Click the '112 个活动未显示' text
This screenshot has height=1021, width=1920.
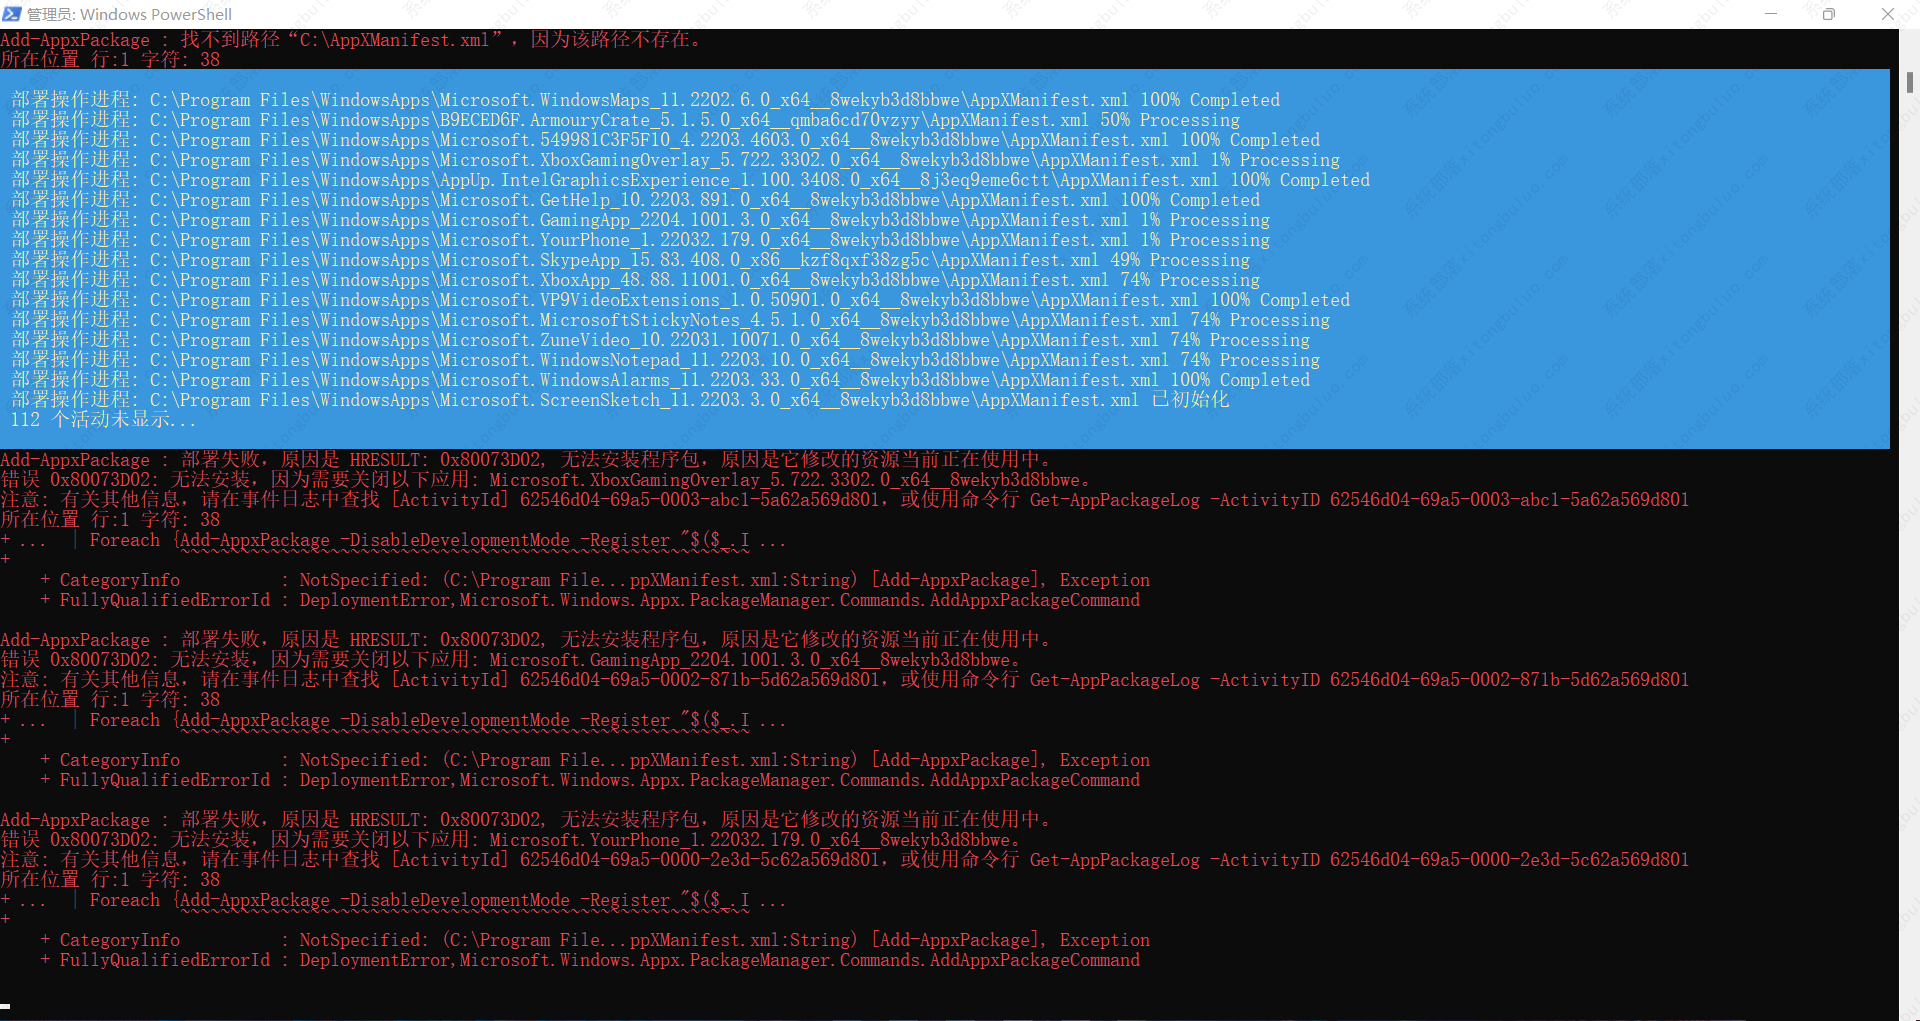103,420
